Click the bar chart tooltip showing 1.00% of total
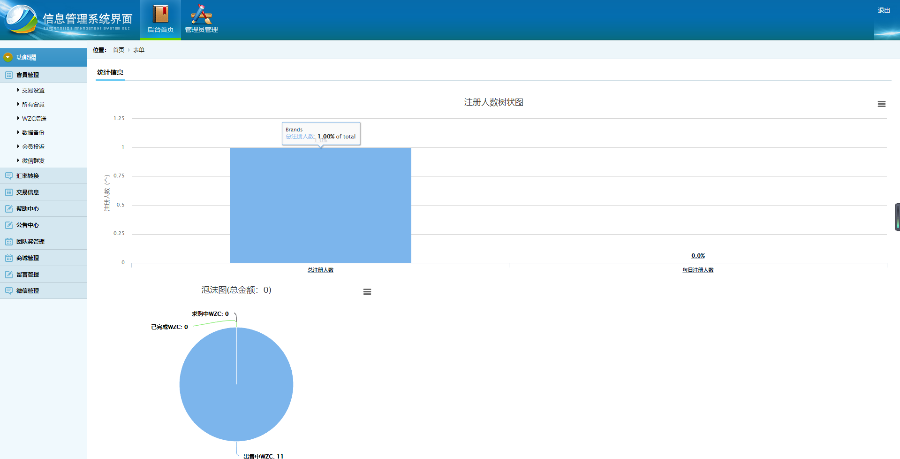The width and height of the screenshot is (900, 459). pyautogui.click(x=321, y=134)
